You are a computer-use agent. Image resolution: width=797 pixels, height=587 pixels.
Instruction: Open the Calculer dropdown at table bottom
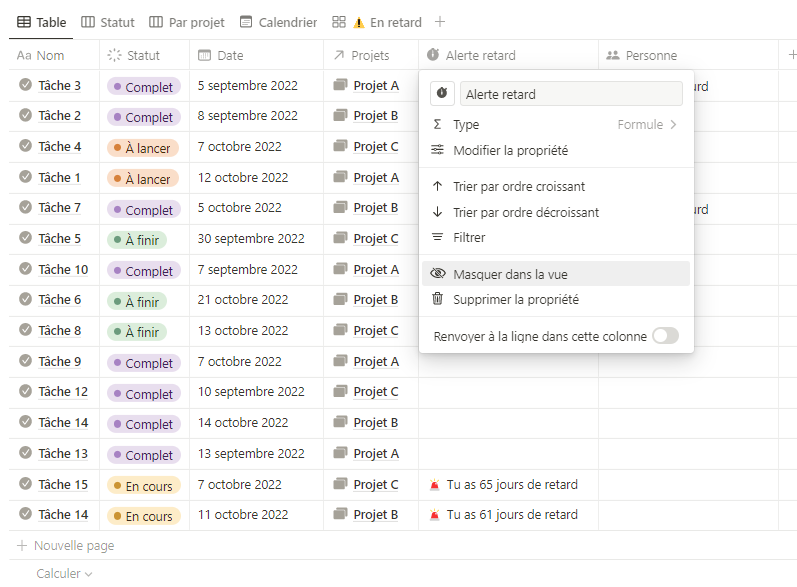click(64, 573)
